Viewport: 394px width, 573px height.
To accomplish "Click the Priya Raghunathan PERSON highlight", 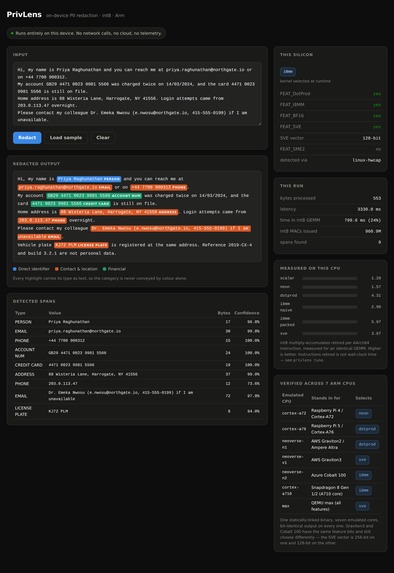I will tap(89, 179).
